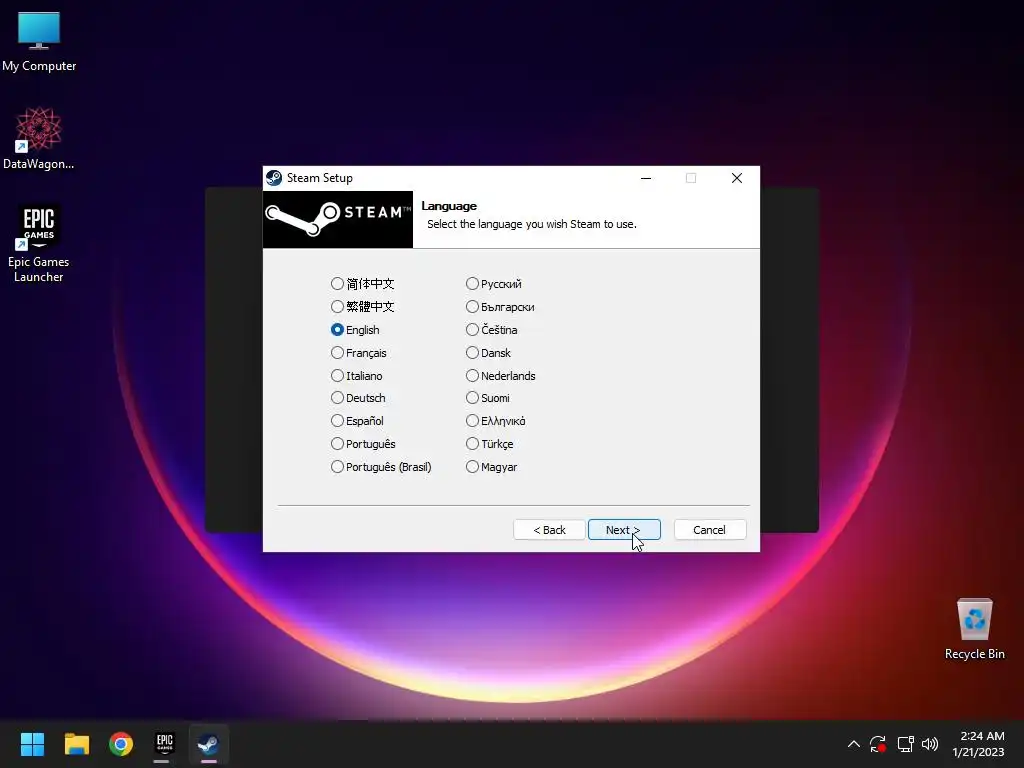Select the Epic Games Launcher desktop shortcut

pos(39,243)
